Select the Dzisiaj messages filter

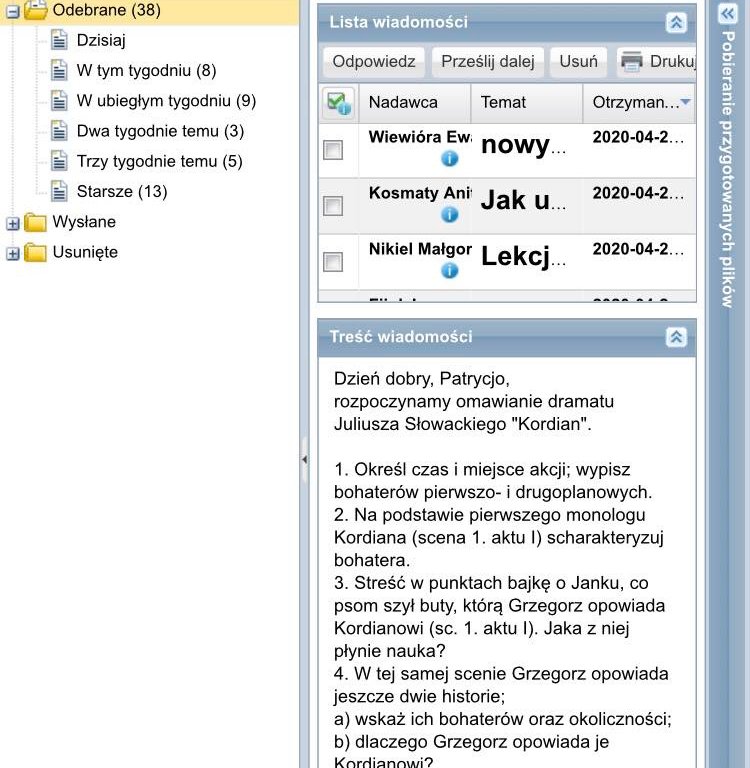(101, 40)
